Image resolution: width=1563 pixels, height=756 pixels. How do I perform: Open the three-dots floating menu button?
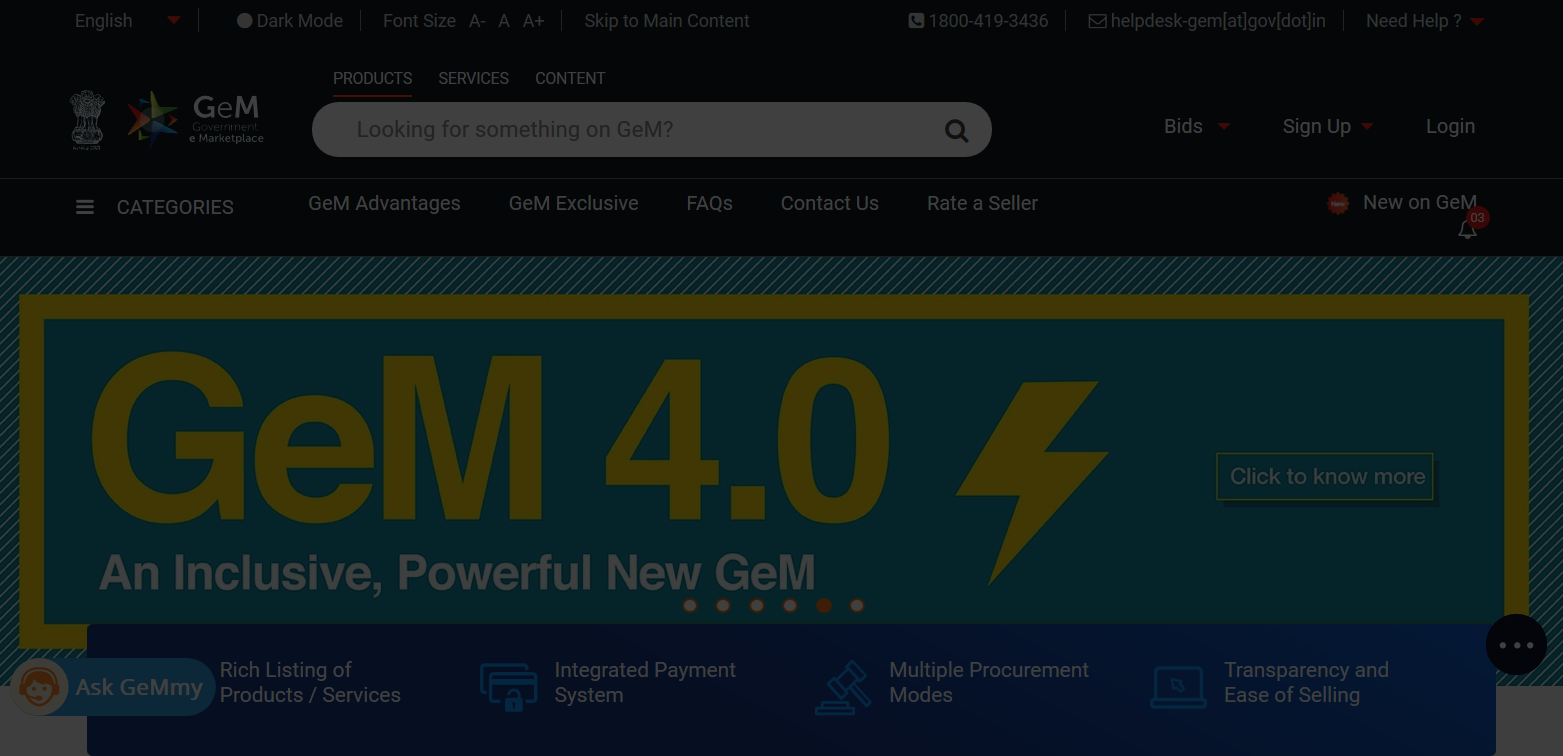point(1516,645)
